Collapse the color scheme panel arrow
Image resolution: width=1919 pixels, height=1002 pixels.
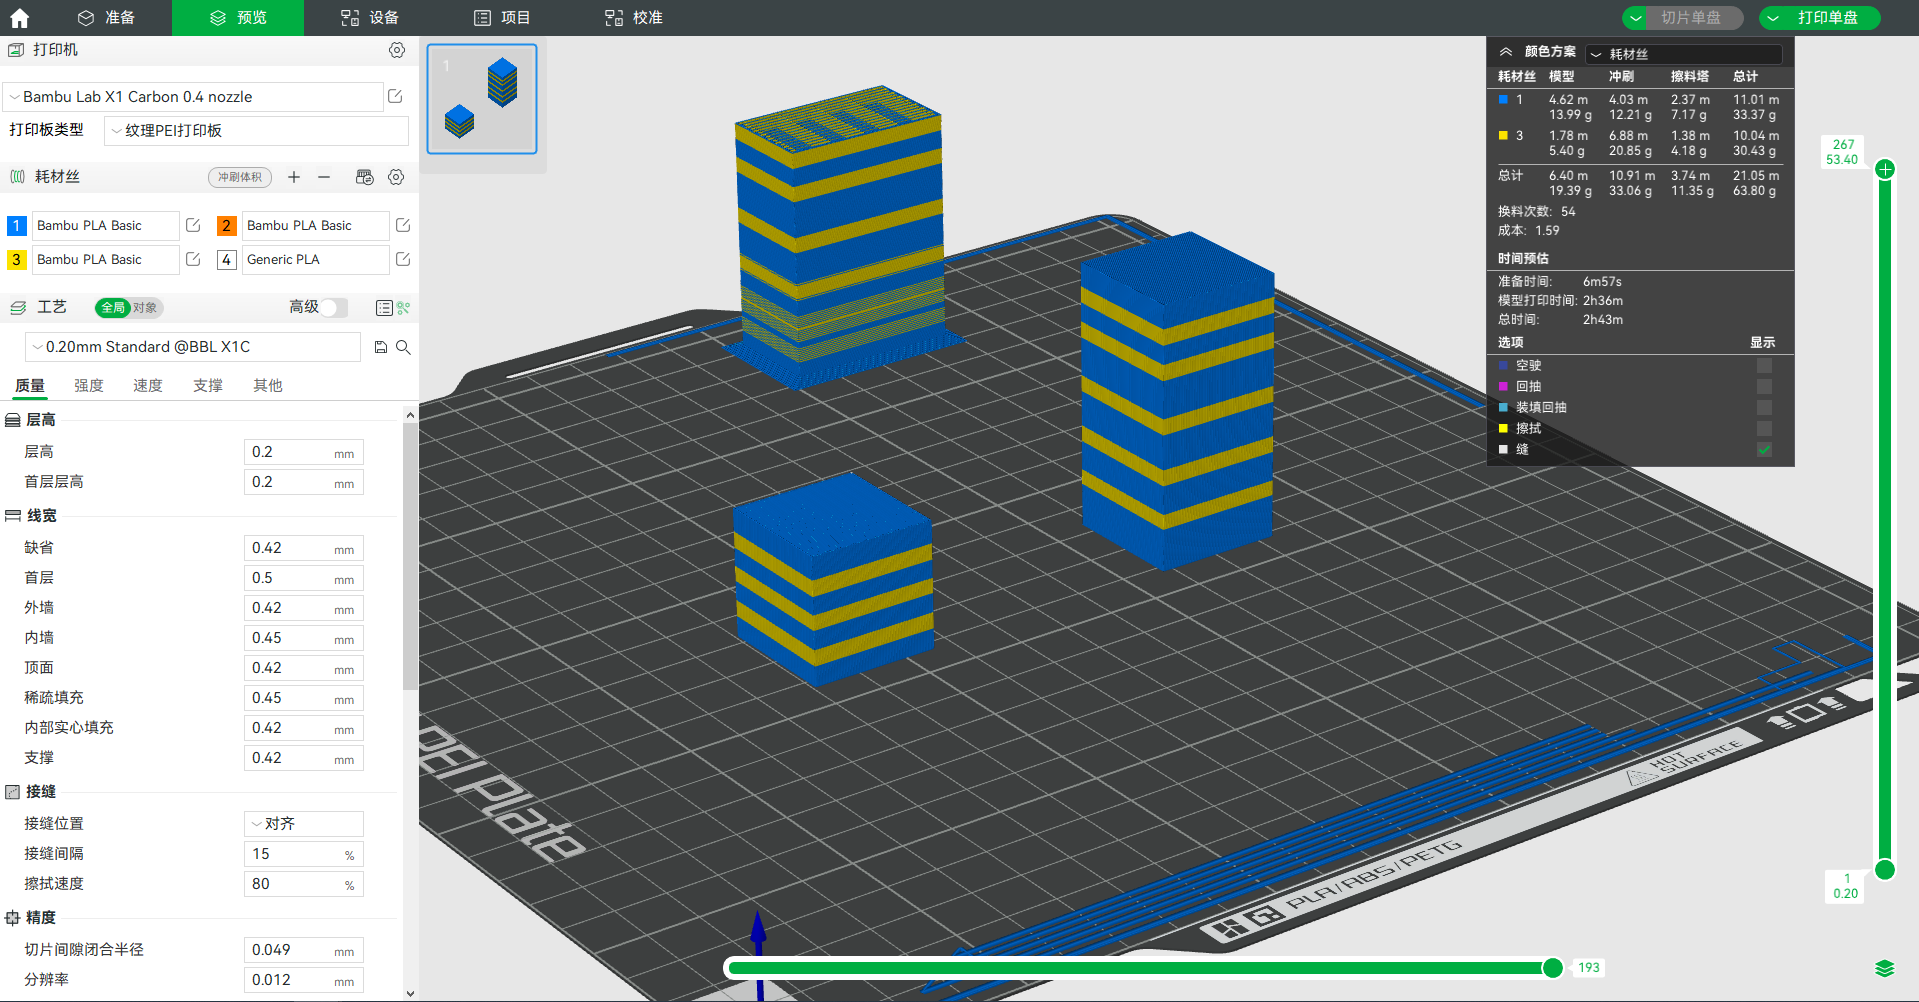coord(1505,51)
